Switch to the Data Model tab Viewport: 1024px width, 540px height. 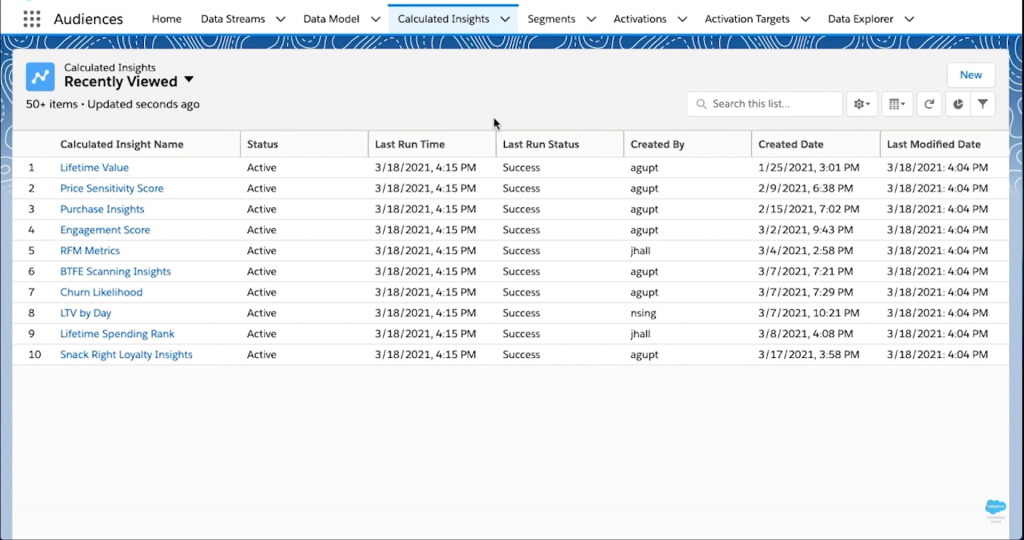click(x=331, y=19)
